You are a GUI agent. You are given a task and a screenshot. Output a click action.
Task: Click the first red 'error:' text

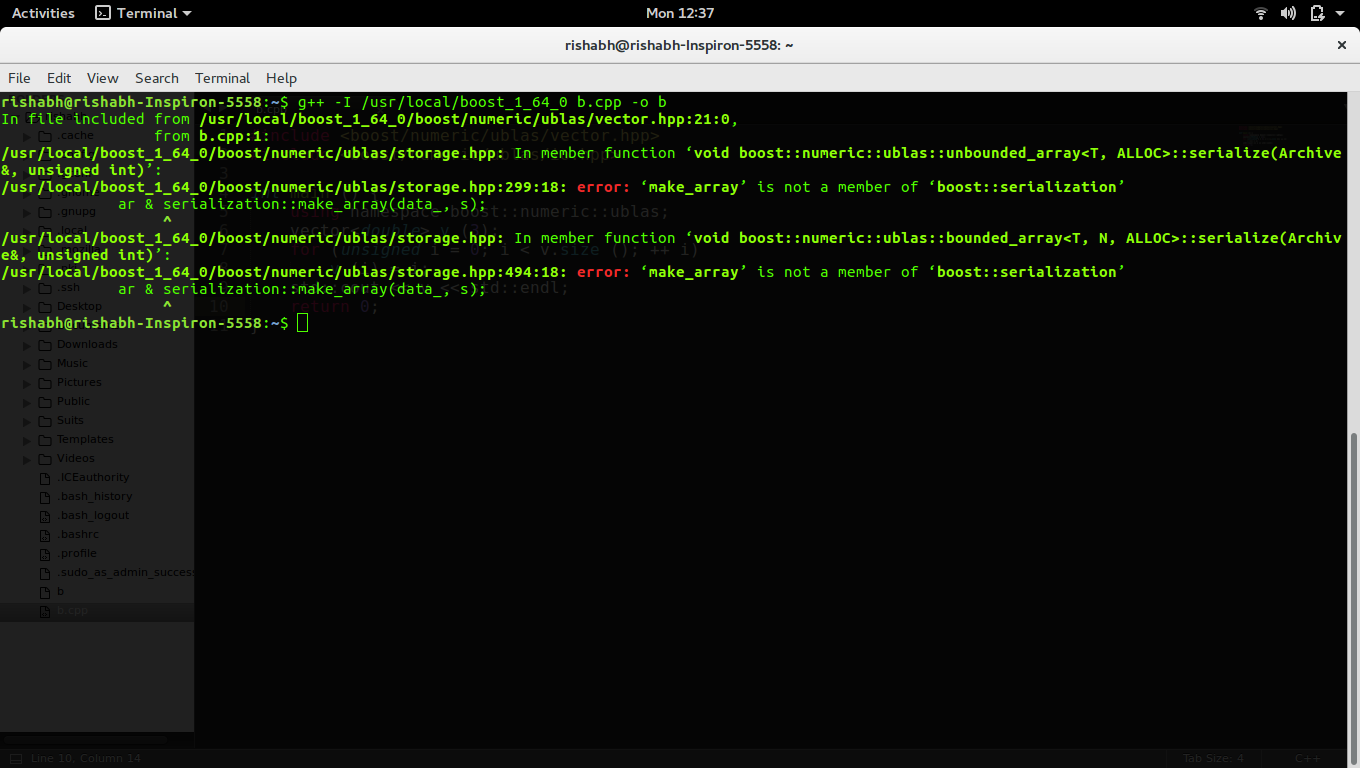(x=604, y=187)
